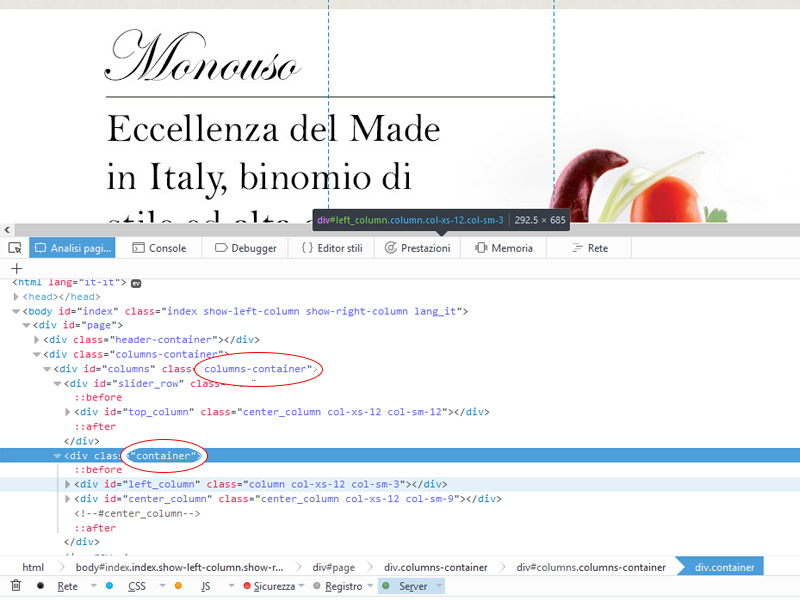The image size is (800, 600).
Task: Click the div.columns-container breadcrumb
Action: coord(436,567)
